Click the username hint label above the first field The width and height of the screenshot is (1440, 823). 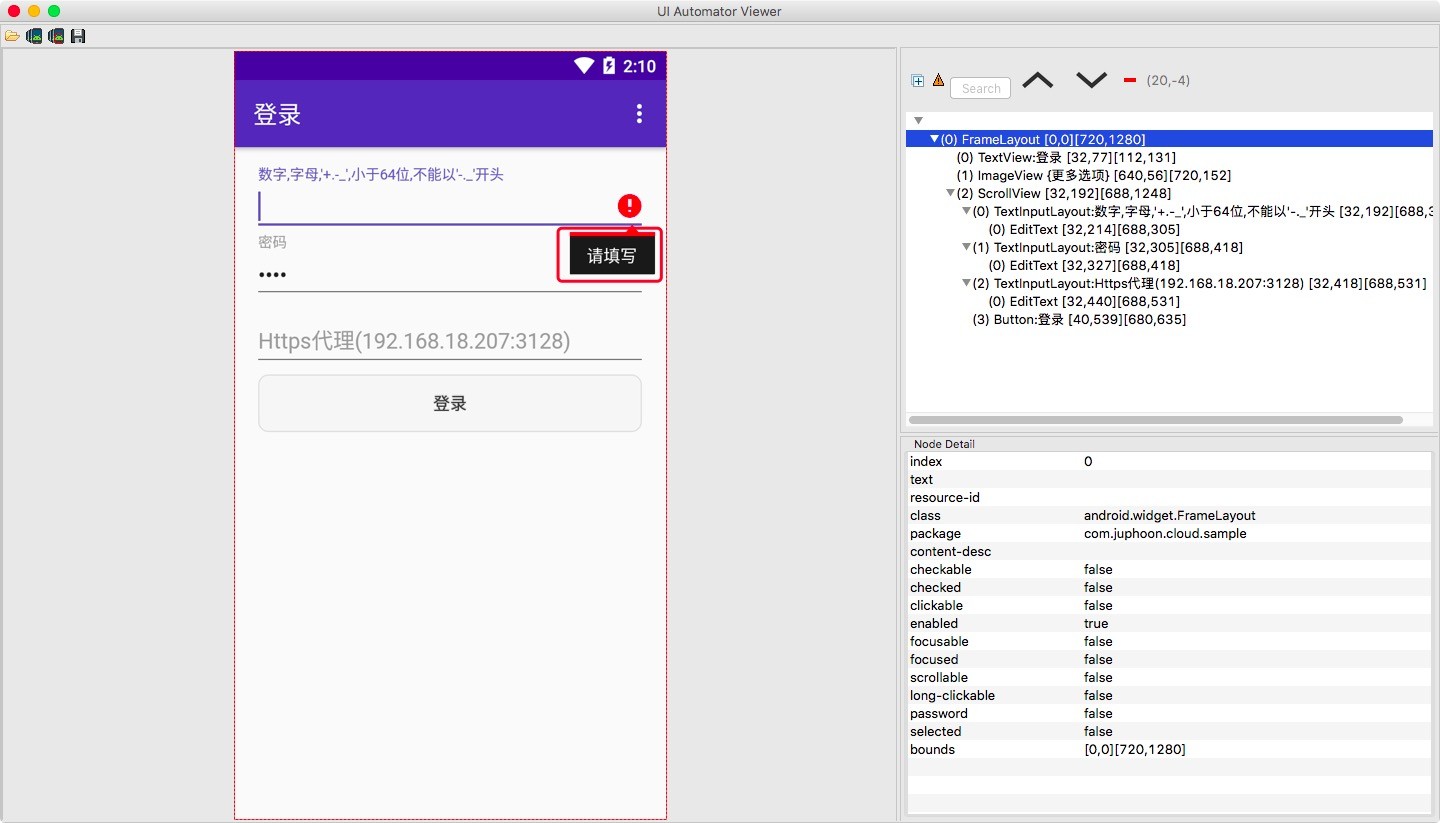(x=380, y=174)
